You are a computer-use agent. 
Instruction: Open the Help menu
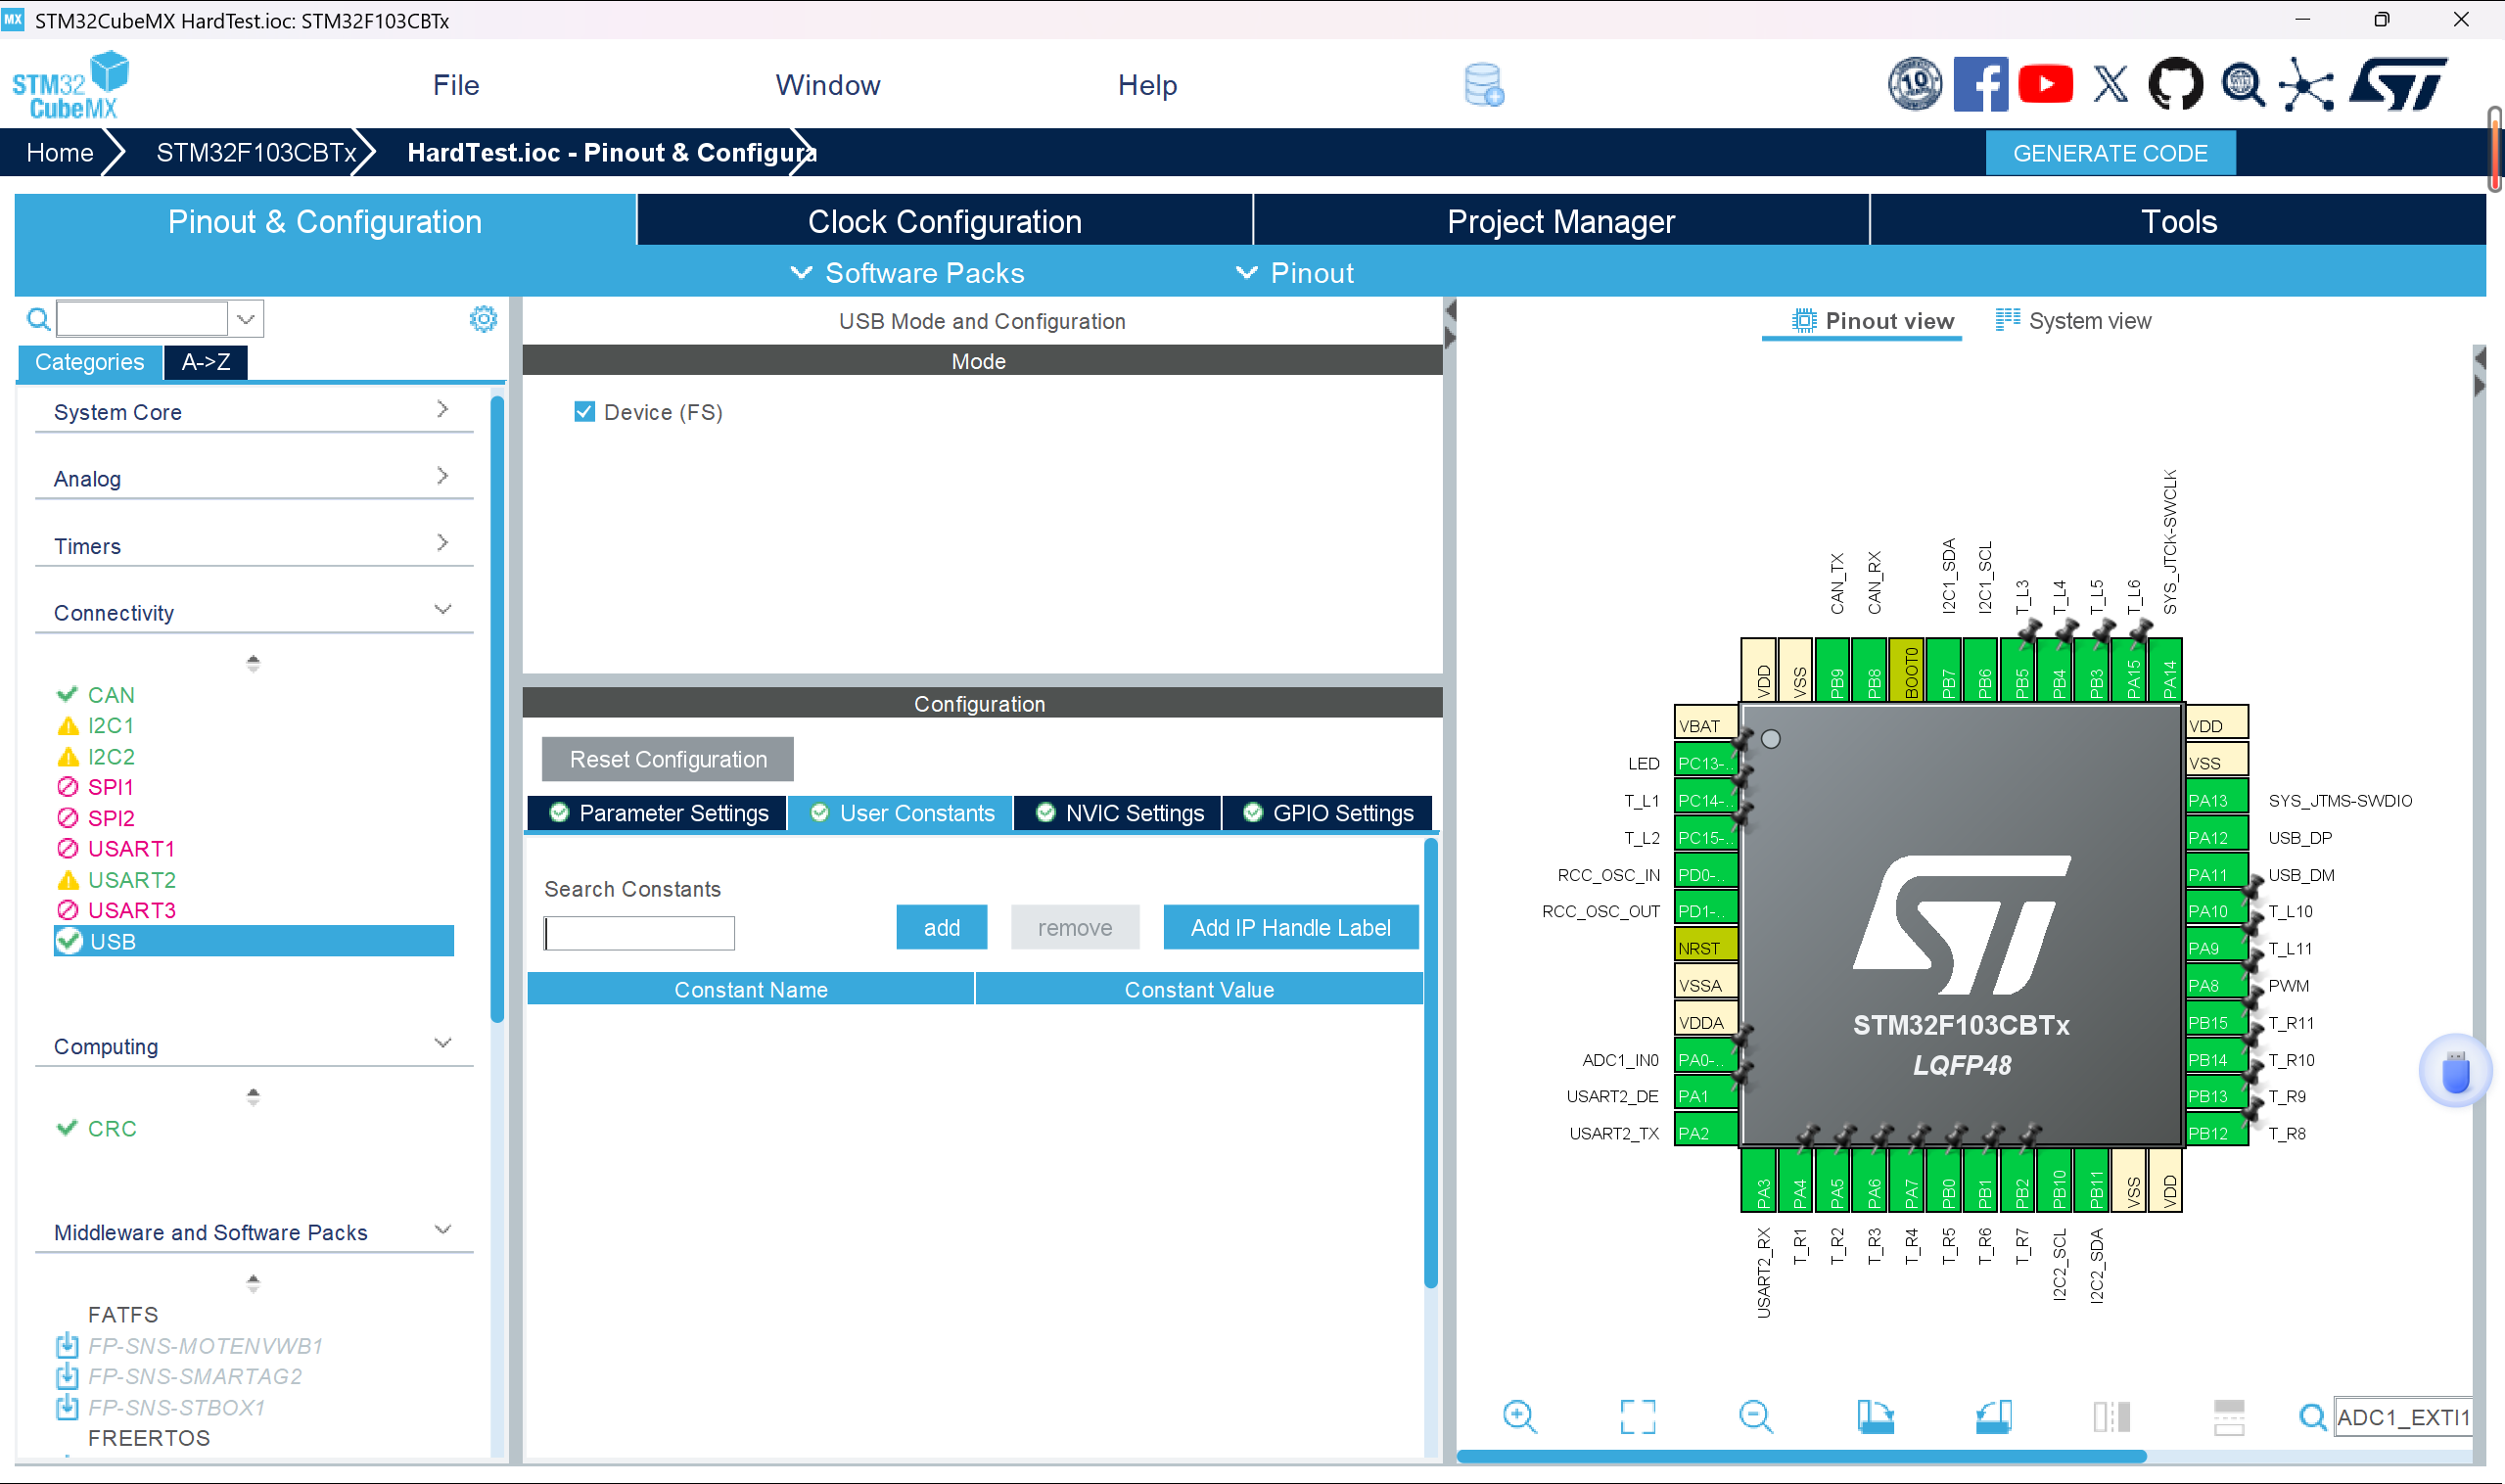pyautogui.click(x=1147, y=85)
